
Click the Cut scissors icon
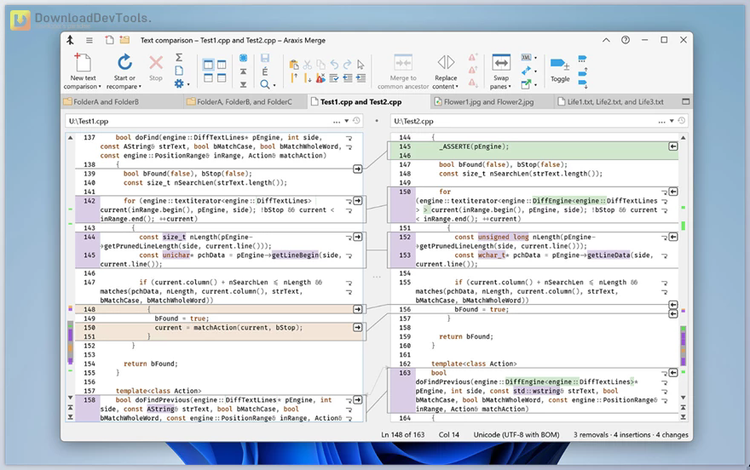[307, 65]
